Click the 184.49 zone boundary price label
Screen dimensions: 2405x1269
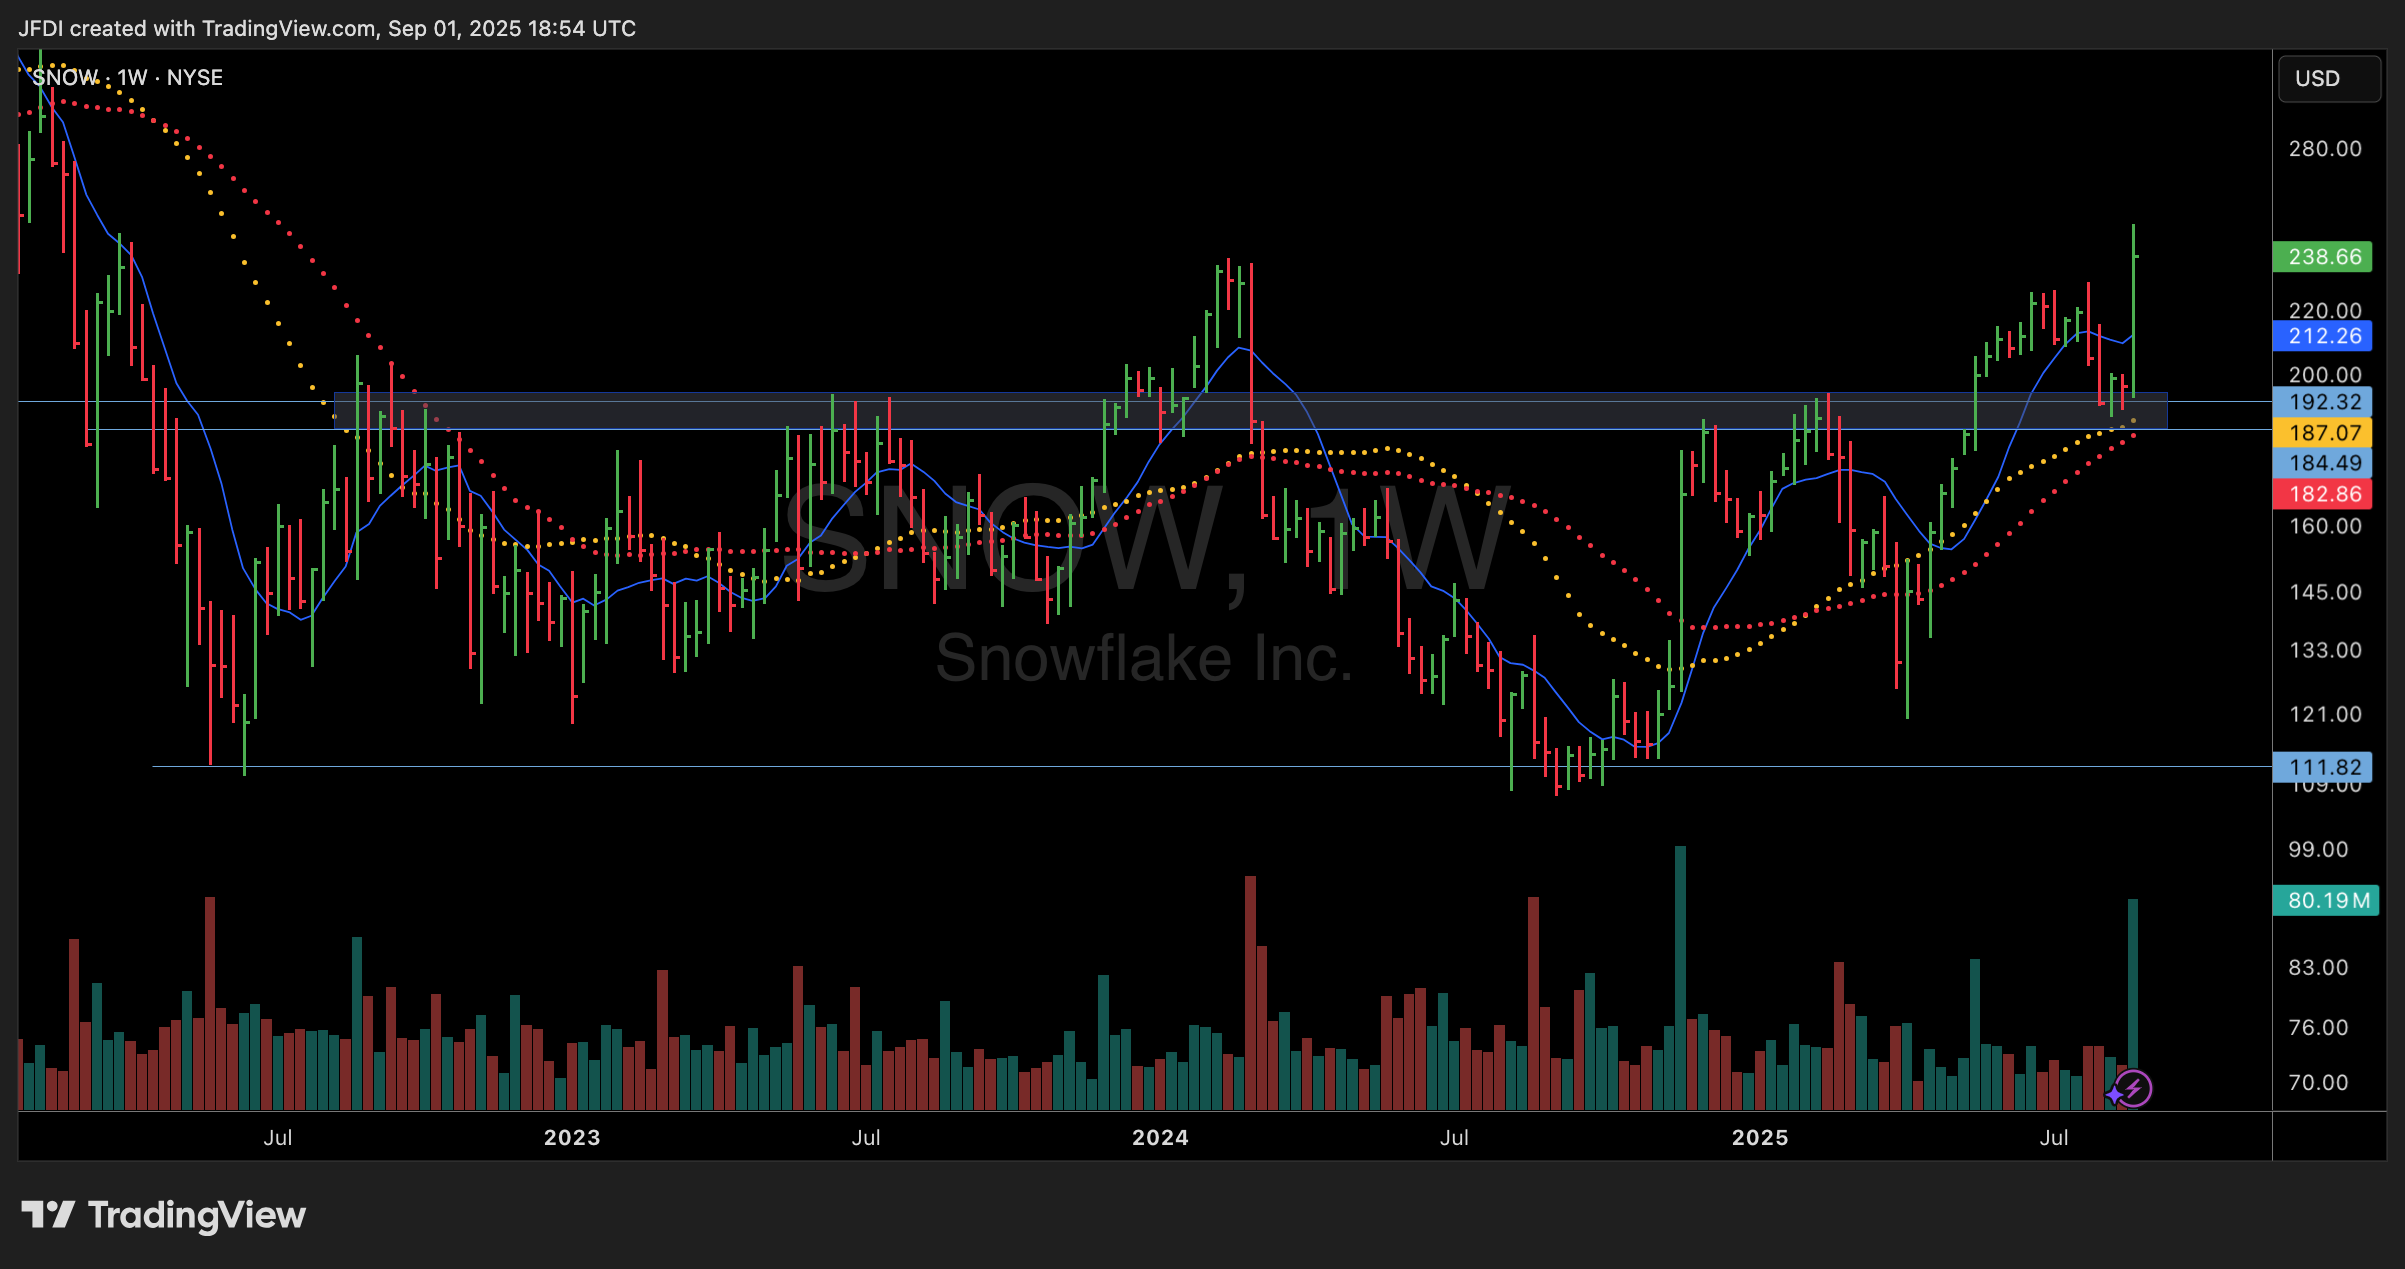pyautogui.click(x=2322, y=463)
